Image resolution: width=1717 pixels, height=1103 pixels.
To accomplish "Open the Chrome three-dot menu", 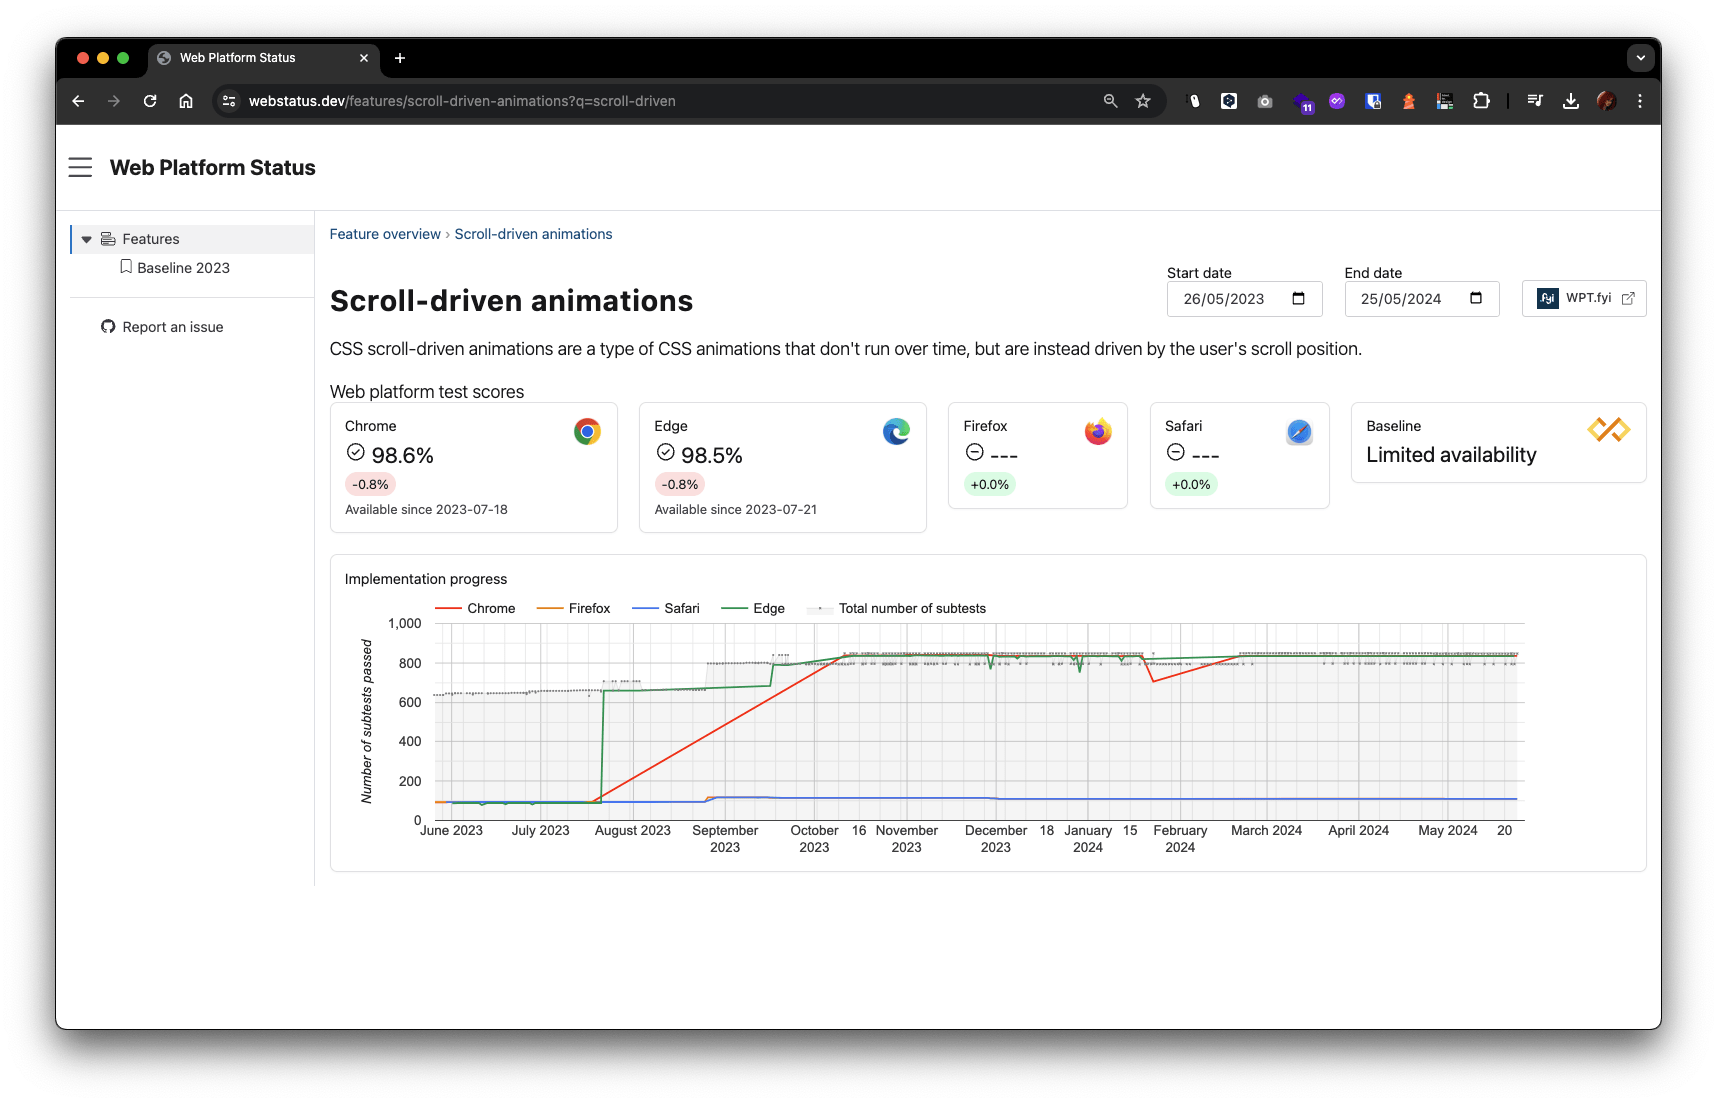I will click(x=1639, y=101).
